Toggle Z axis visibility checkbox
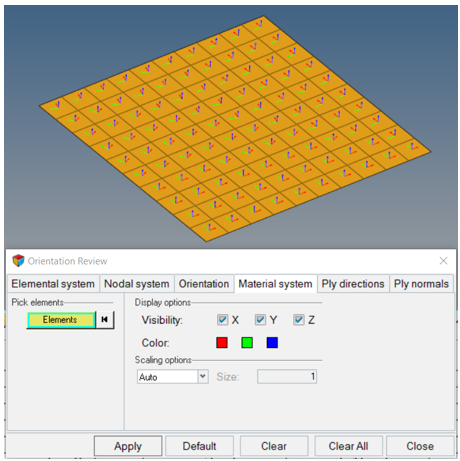This screenshot has height=461, width=460. pos(299,320)
